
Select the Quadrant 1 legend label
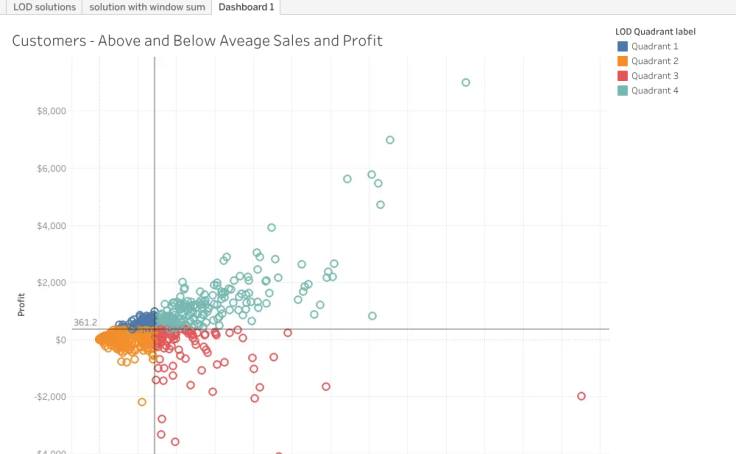point(654,46)
